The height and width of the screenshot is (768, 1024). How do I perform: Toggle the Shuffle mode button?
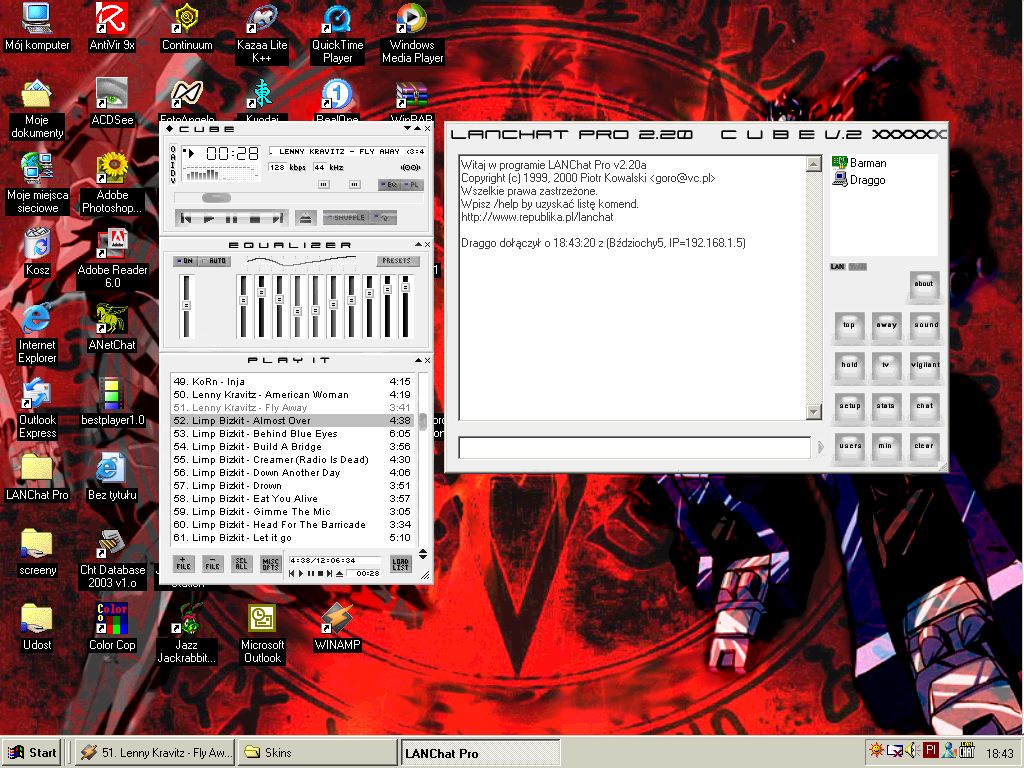click(x=348, y=217)
